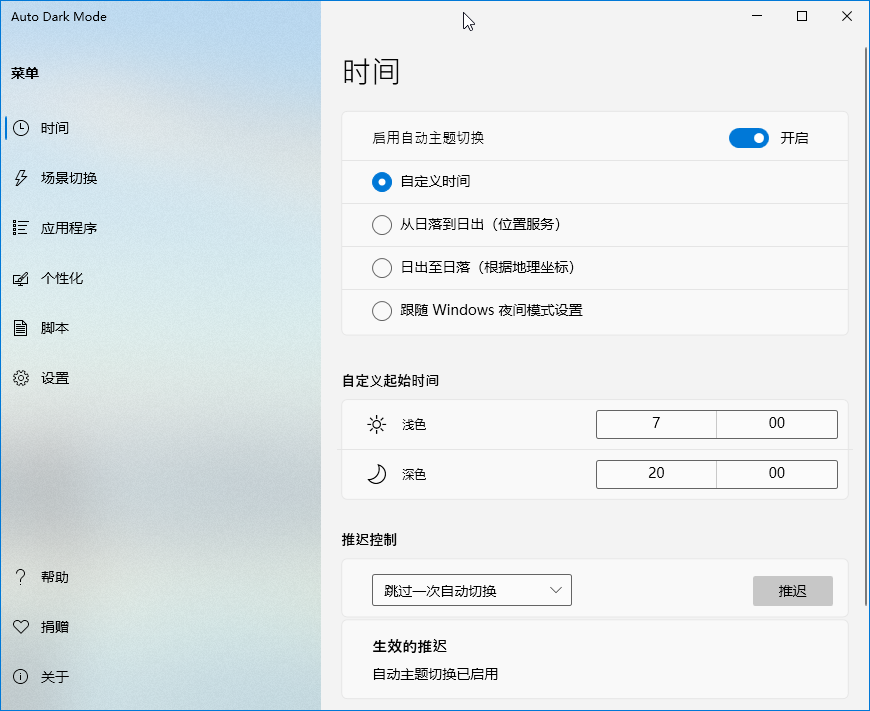Image resolution: width=870 pixels, height=711 pixels.
Task: Select 跟随 Windows 夜间模式设置 option
Action: 382,310
